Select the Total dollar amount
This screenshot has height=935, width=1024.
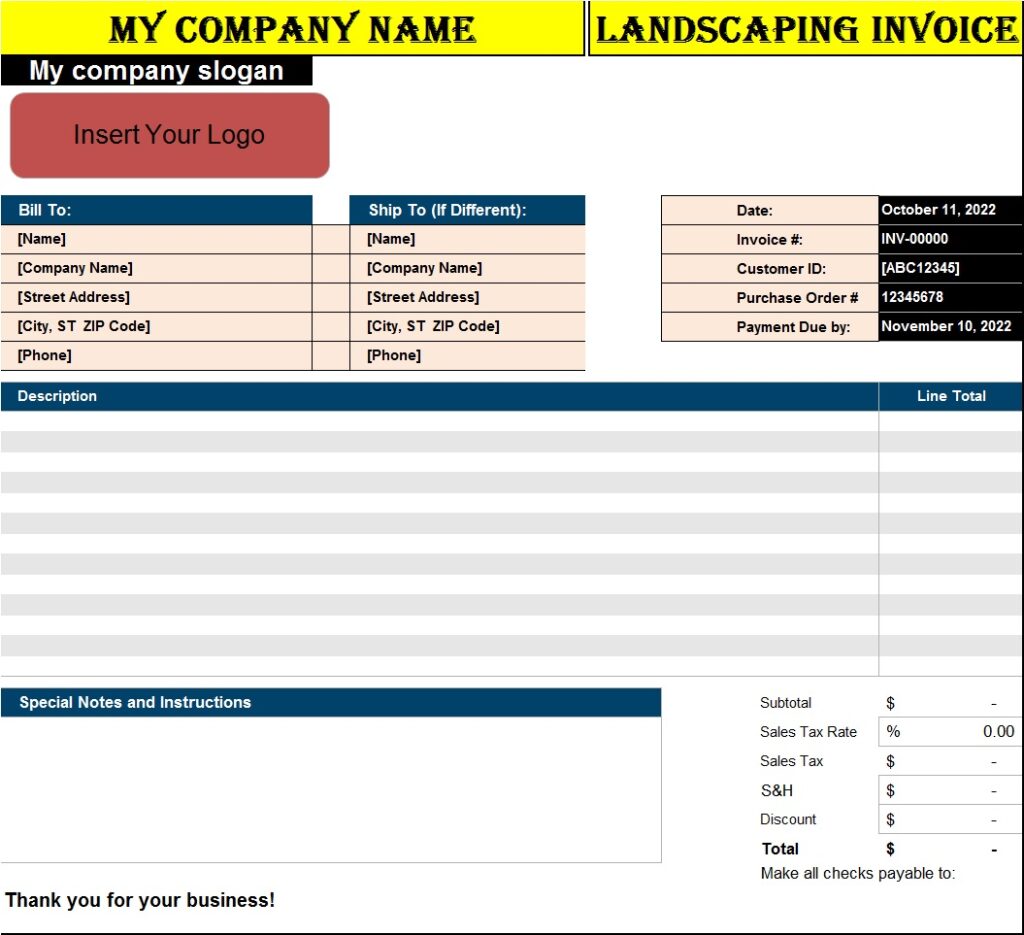coord(950,849)
